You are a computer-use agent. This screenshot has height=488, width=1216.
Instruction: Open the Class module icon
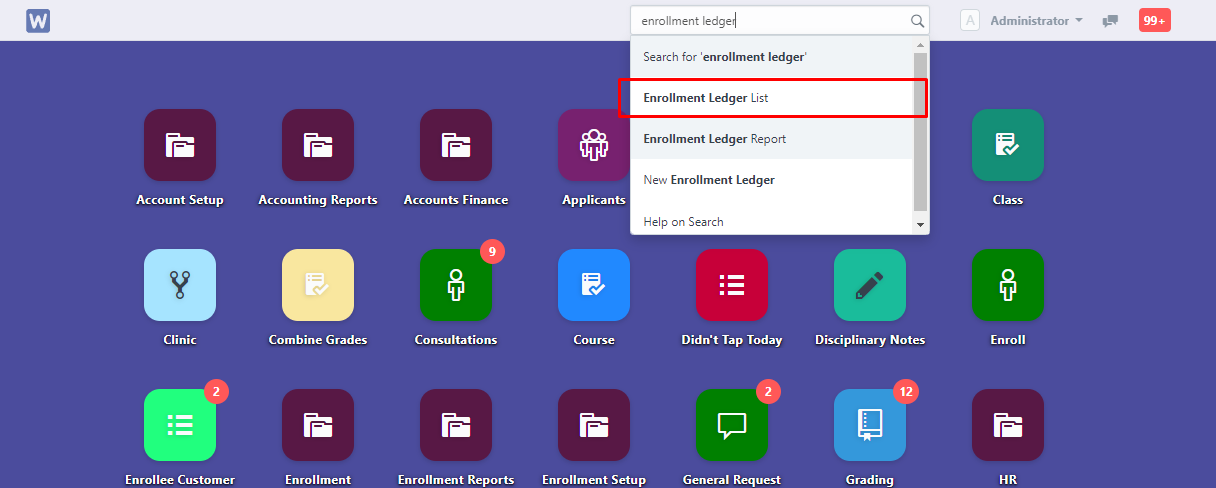1008,145
